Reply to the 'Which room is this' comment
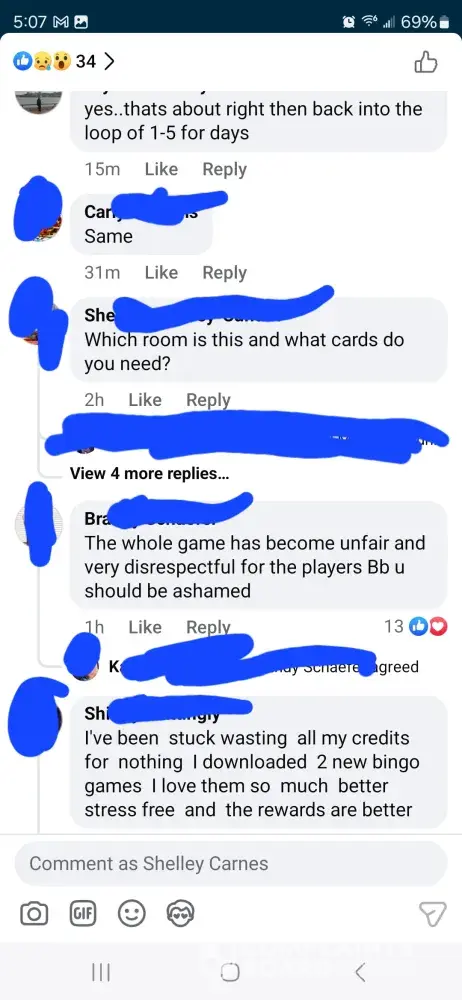This screenshot has height=1000, width=462. [x=208, y=401]
